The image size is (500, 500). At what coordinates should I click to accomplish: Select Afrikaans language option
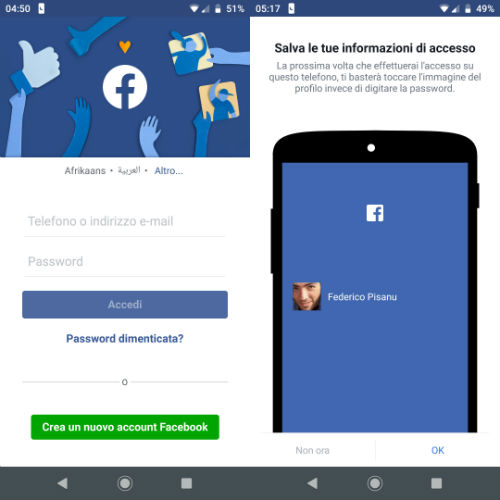coord(85,171)
